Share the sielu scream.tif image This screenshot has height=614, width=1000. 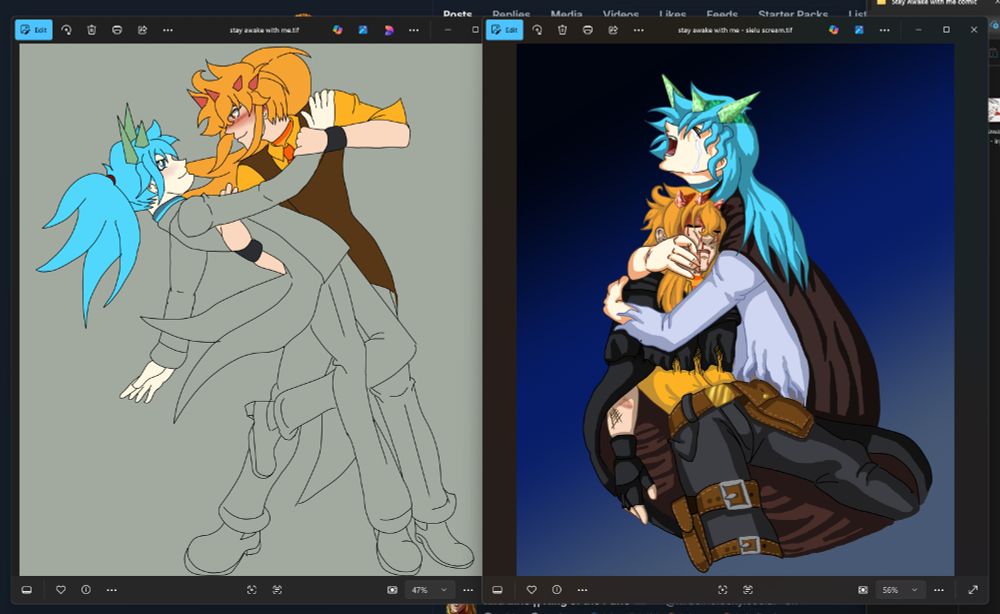point(613,30)
